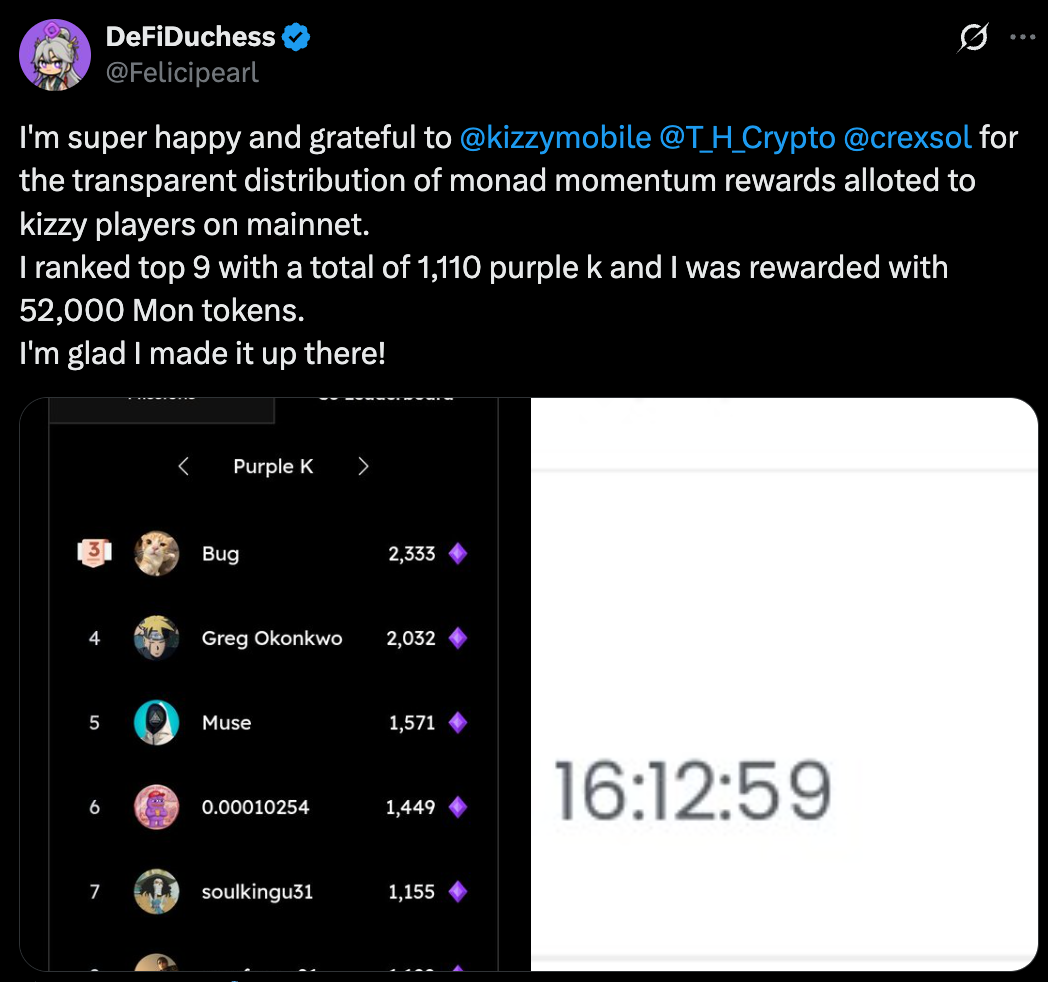Select Muse's masked avatar icon
Image resolution: width=1048 pixels, height=982 pixels.
[157, 722]
